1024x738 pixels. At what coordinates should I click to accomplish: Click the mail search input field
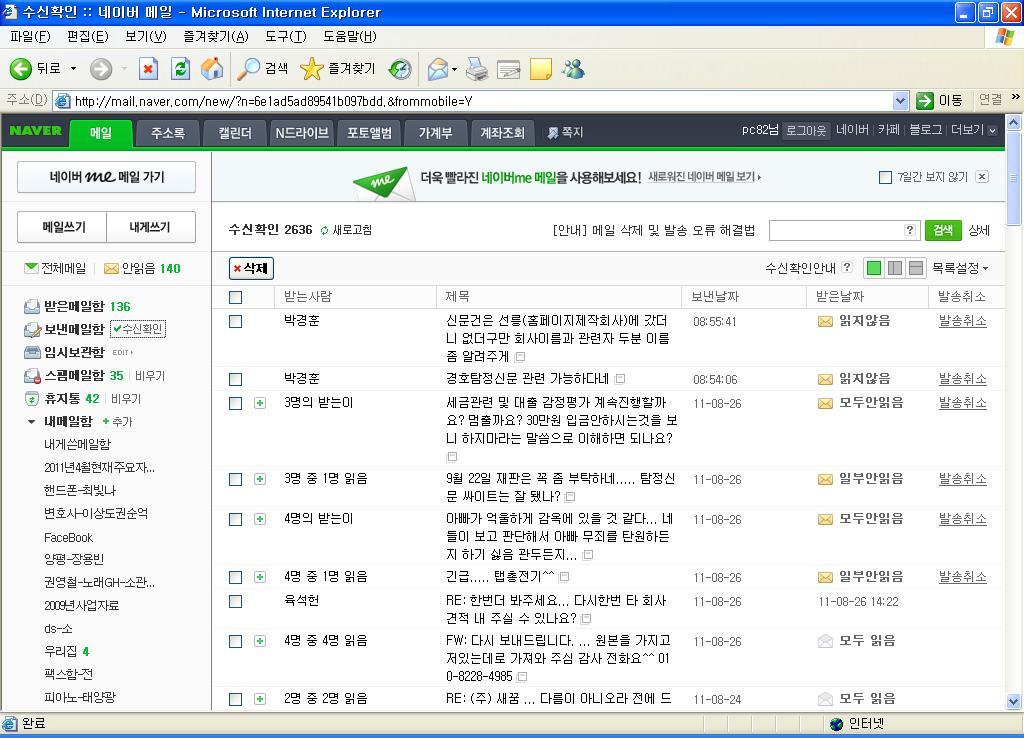tap(845, 230)
